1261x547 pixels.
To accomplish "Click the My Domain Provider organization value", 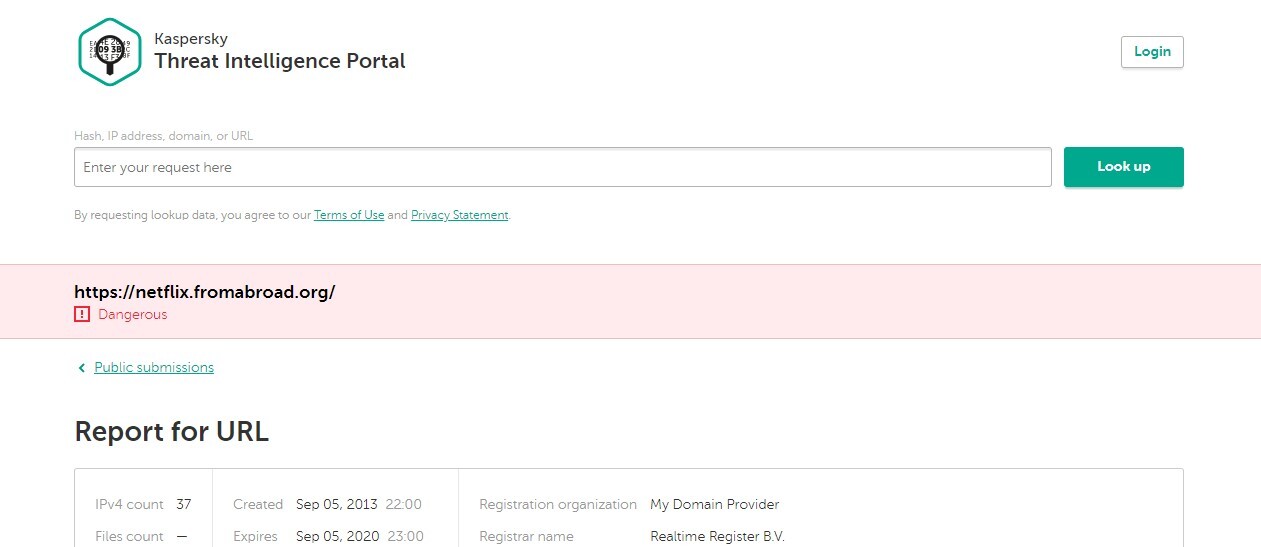I will [714, 504].
